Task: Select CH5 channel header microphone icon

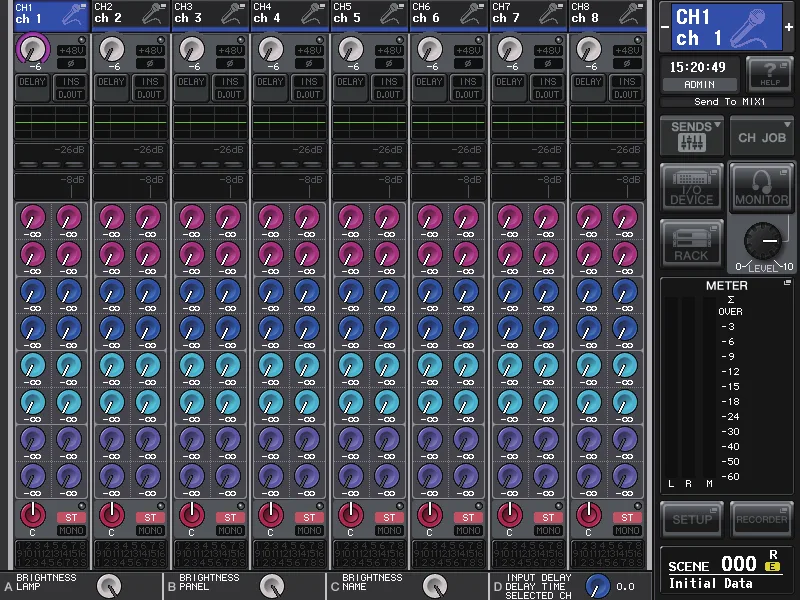Action: coord(393,14)
